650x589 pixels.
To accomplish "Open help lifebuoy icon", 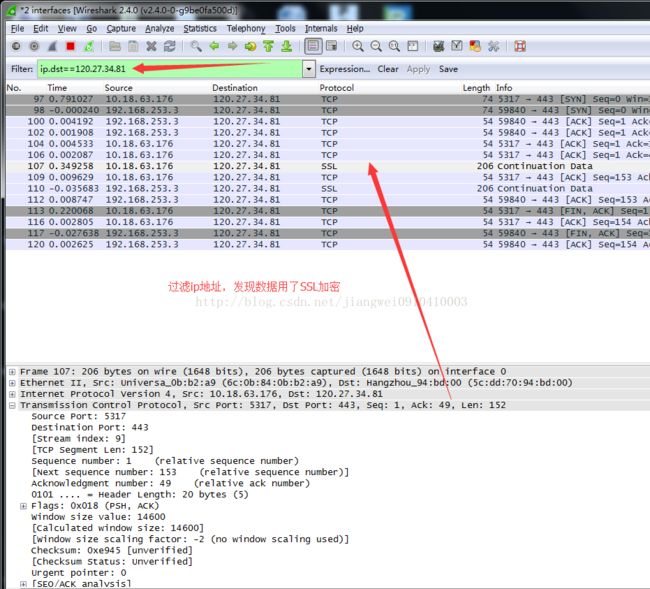I will pos(520,46).
